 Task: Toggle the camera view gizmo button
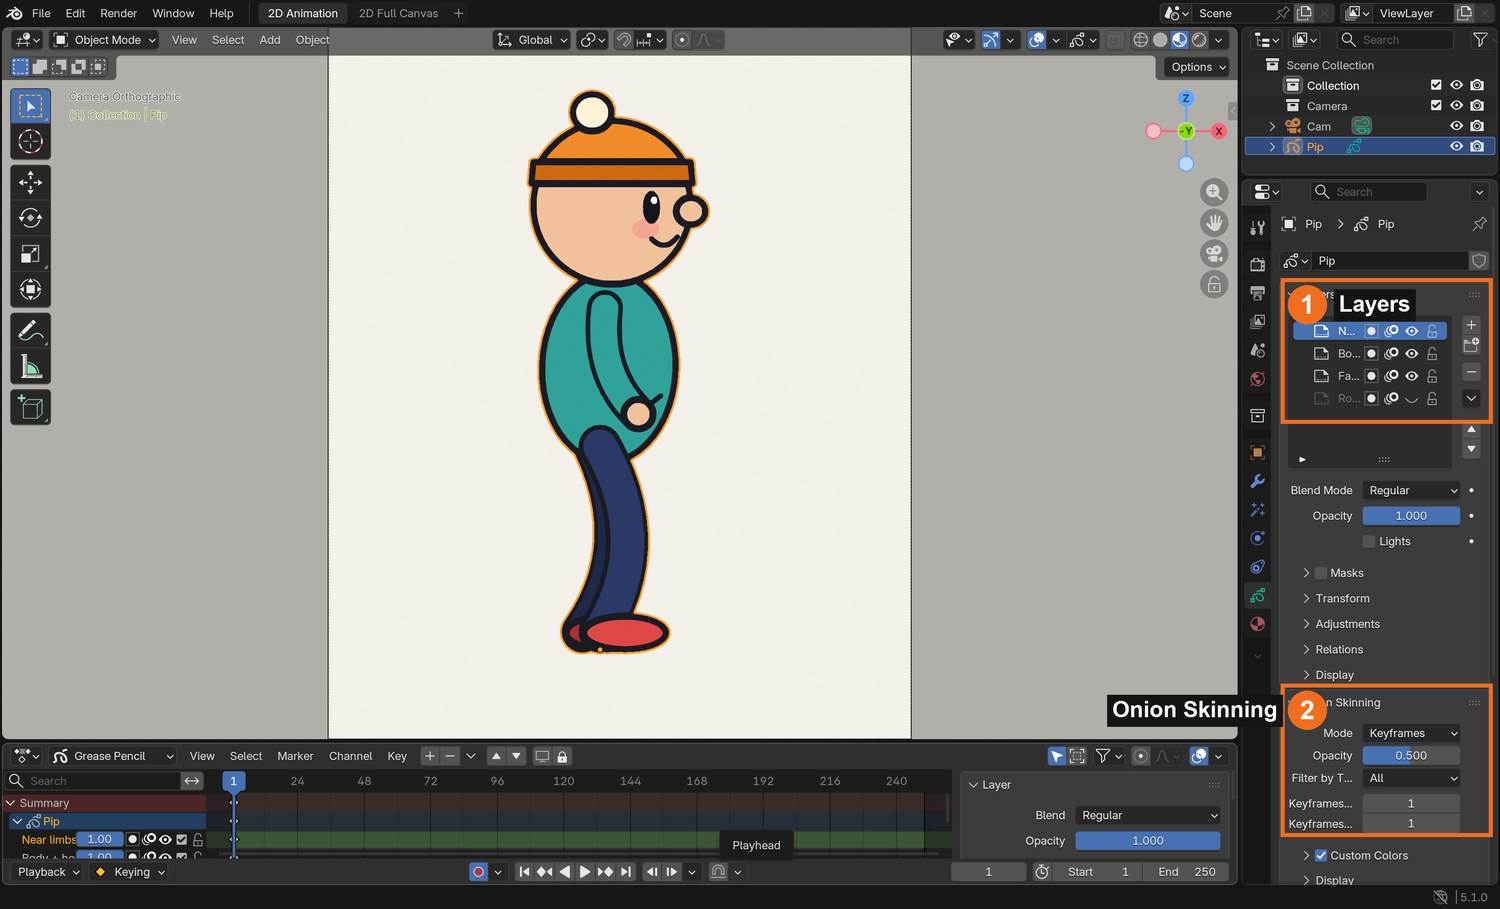[1214, 253]
